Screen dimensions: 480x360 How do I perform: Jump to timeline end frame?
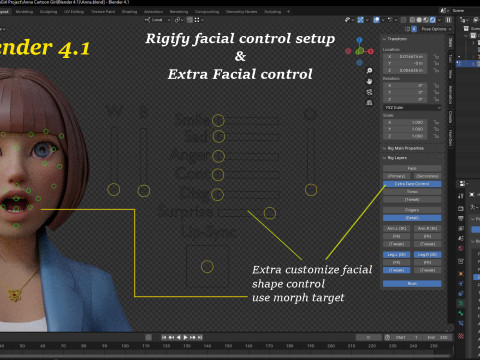[x=200, y=337]
